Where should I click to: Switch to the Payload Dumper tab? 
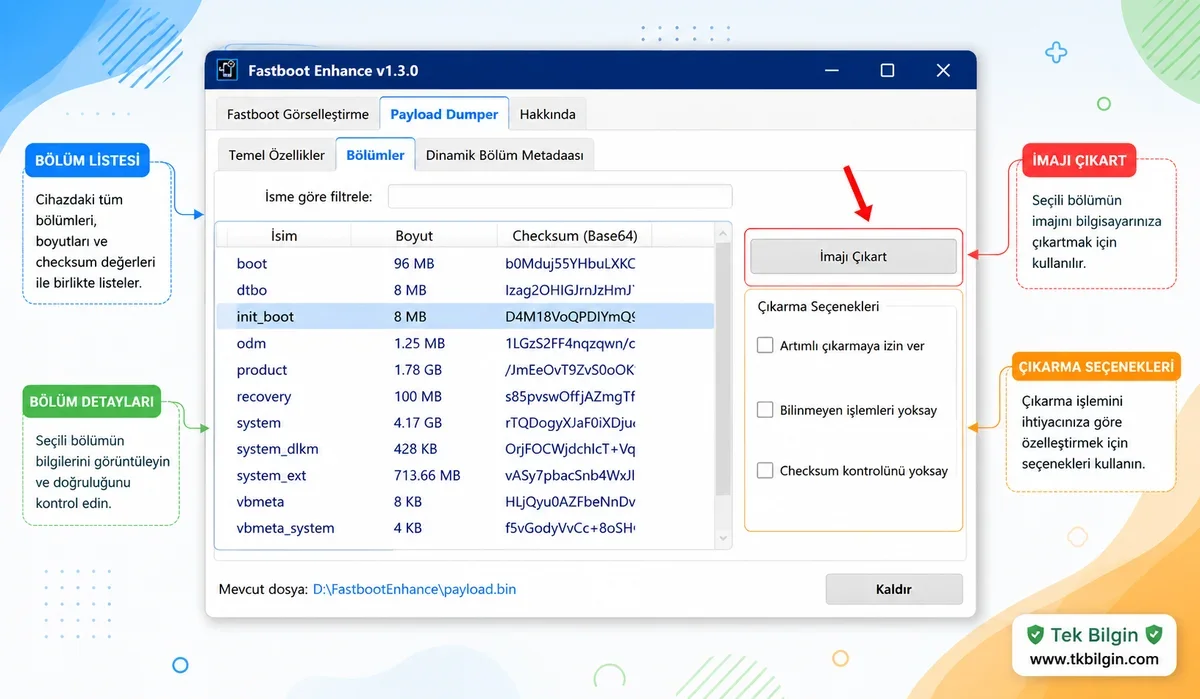[444, 114]
